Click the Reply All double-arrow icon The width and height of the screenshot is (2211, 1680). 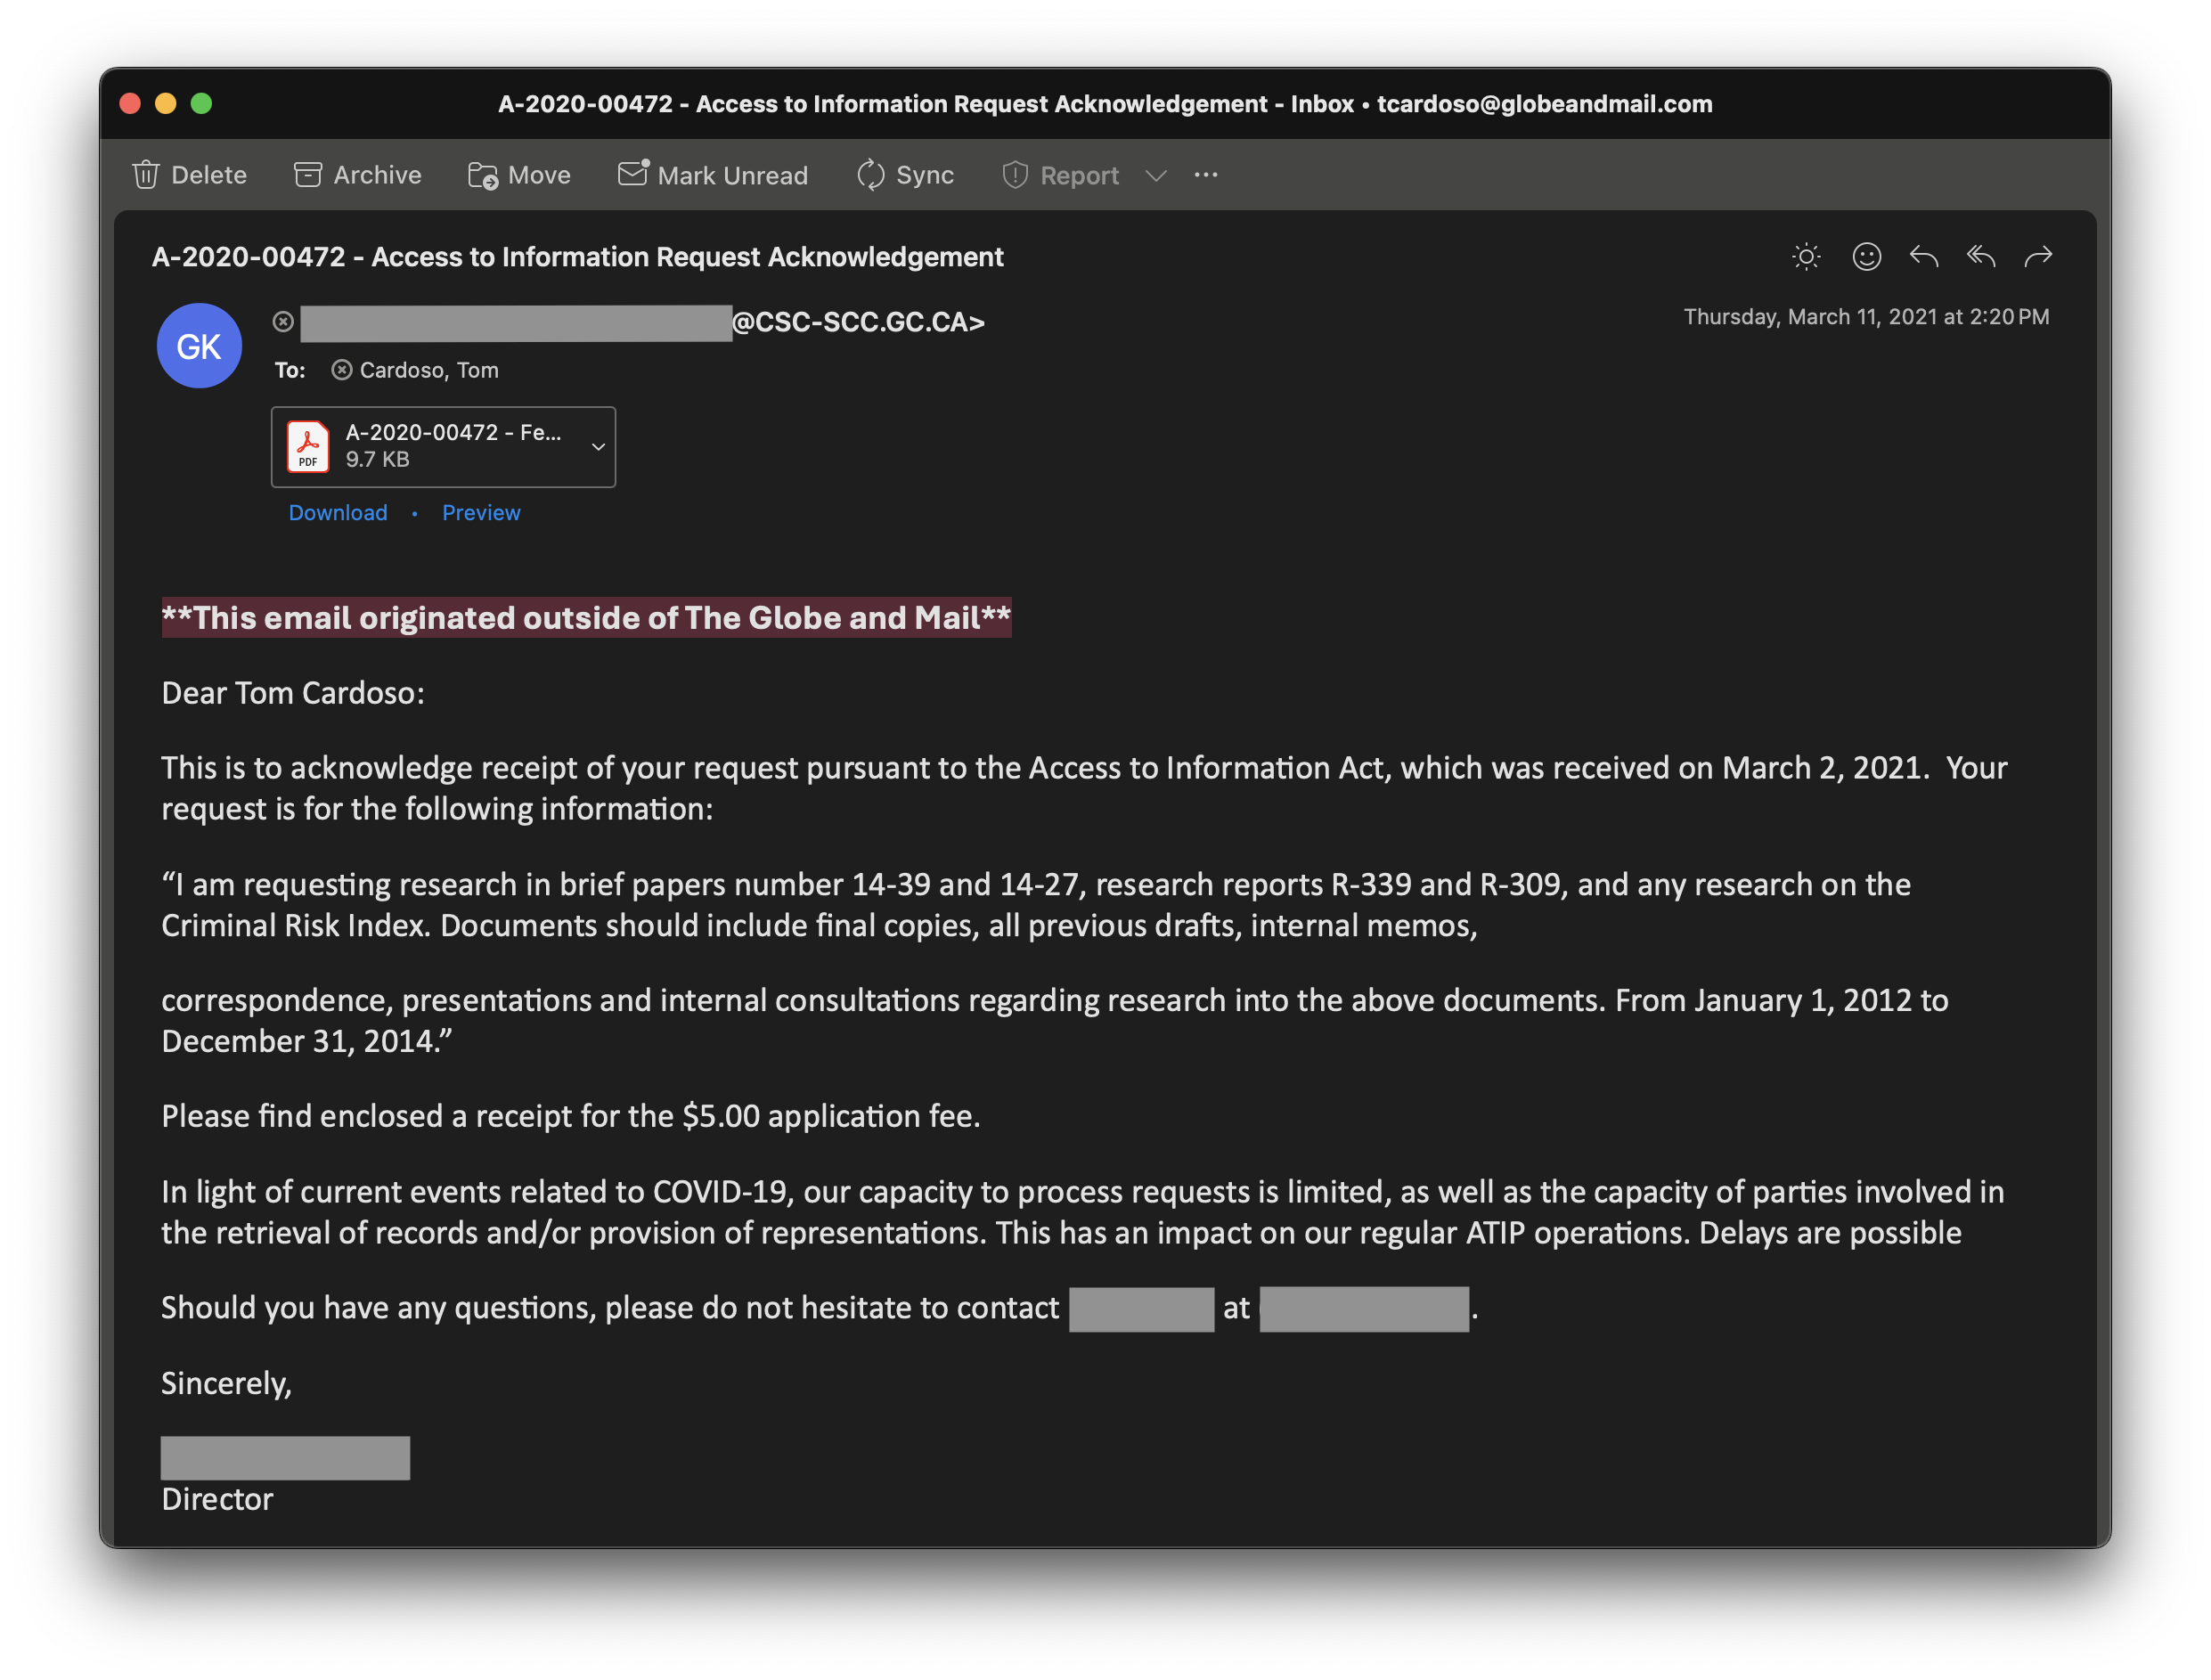click(1981, 257)
